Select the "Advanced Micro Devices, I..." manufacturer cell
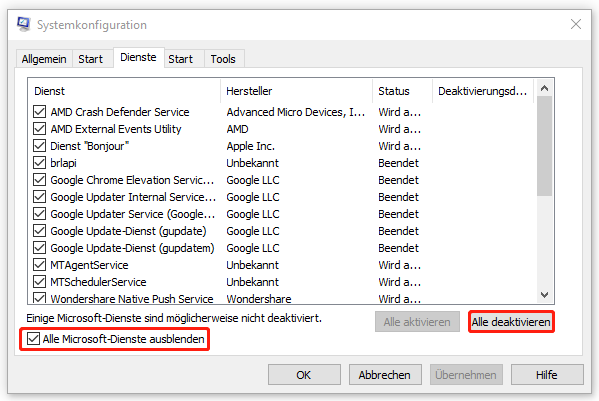The width and height of the screenshot is (599, 401). pyautogui.click(x=296, y=112)
